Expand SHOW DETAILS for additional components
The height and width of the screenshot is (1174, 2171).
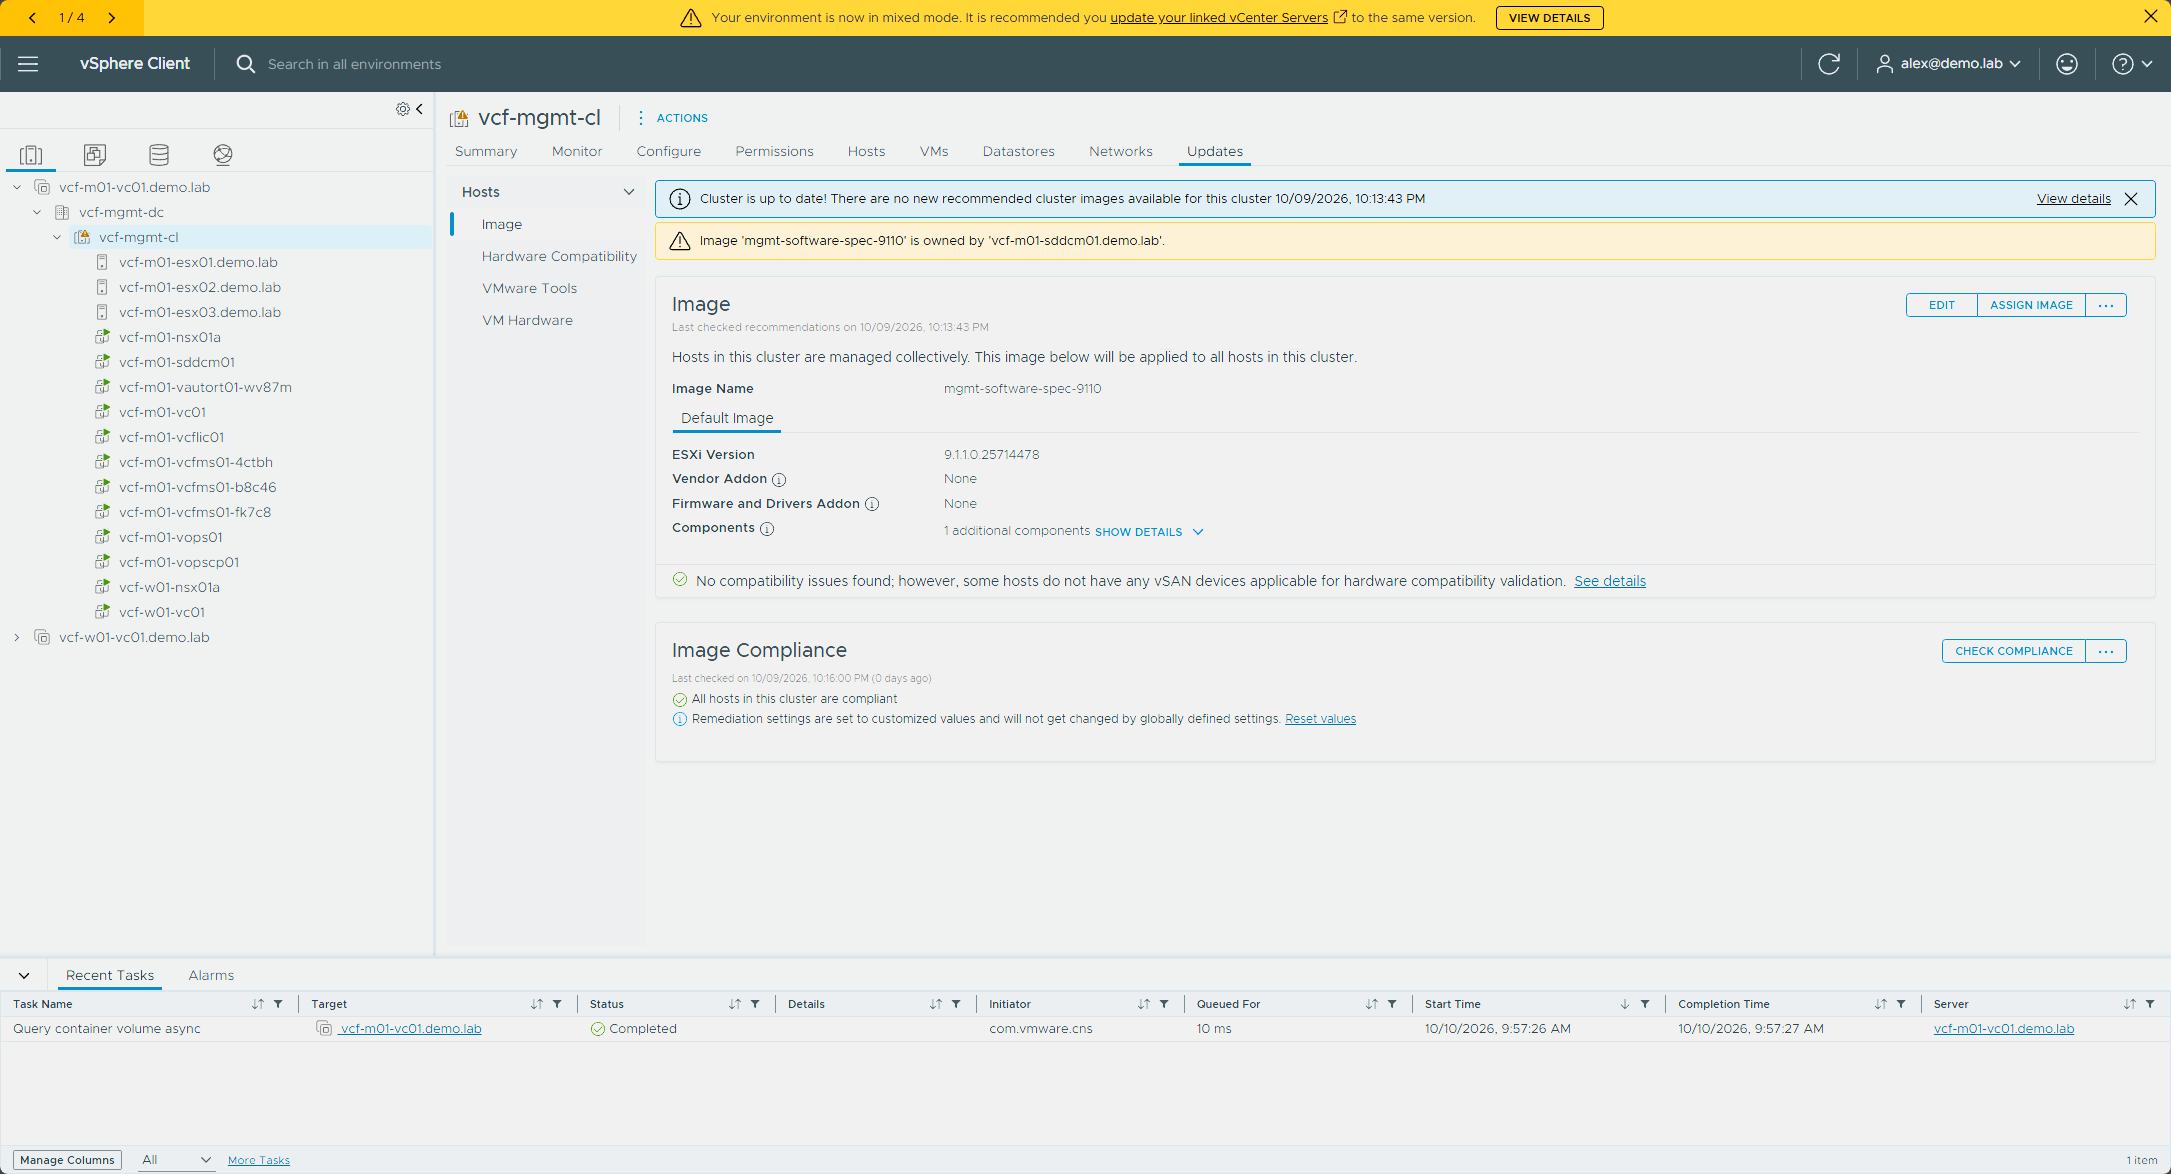point(1149,532)
